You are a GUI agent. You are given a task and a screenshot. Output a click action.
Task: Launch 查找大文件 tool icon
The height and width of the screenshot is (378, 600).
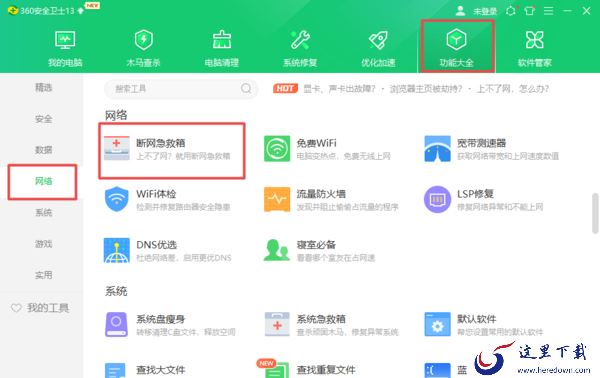coord(115,370)
